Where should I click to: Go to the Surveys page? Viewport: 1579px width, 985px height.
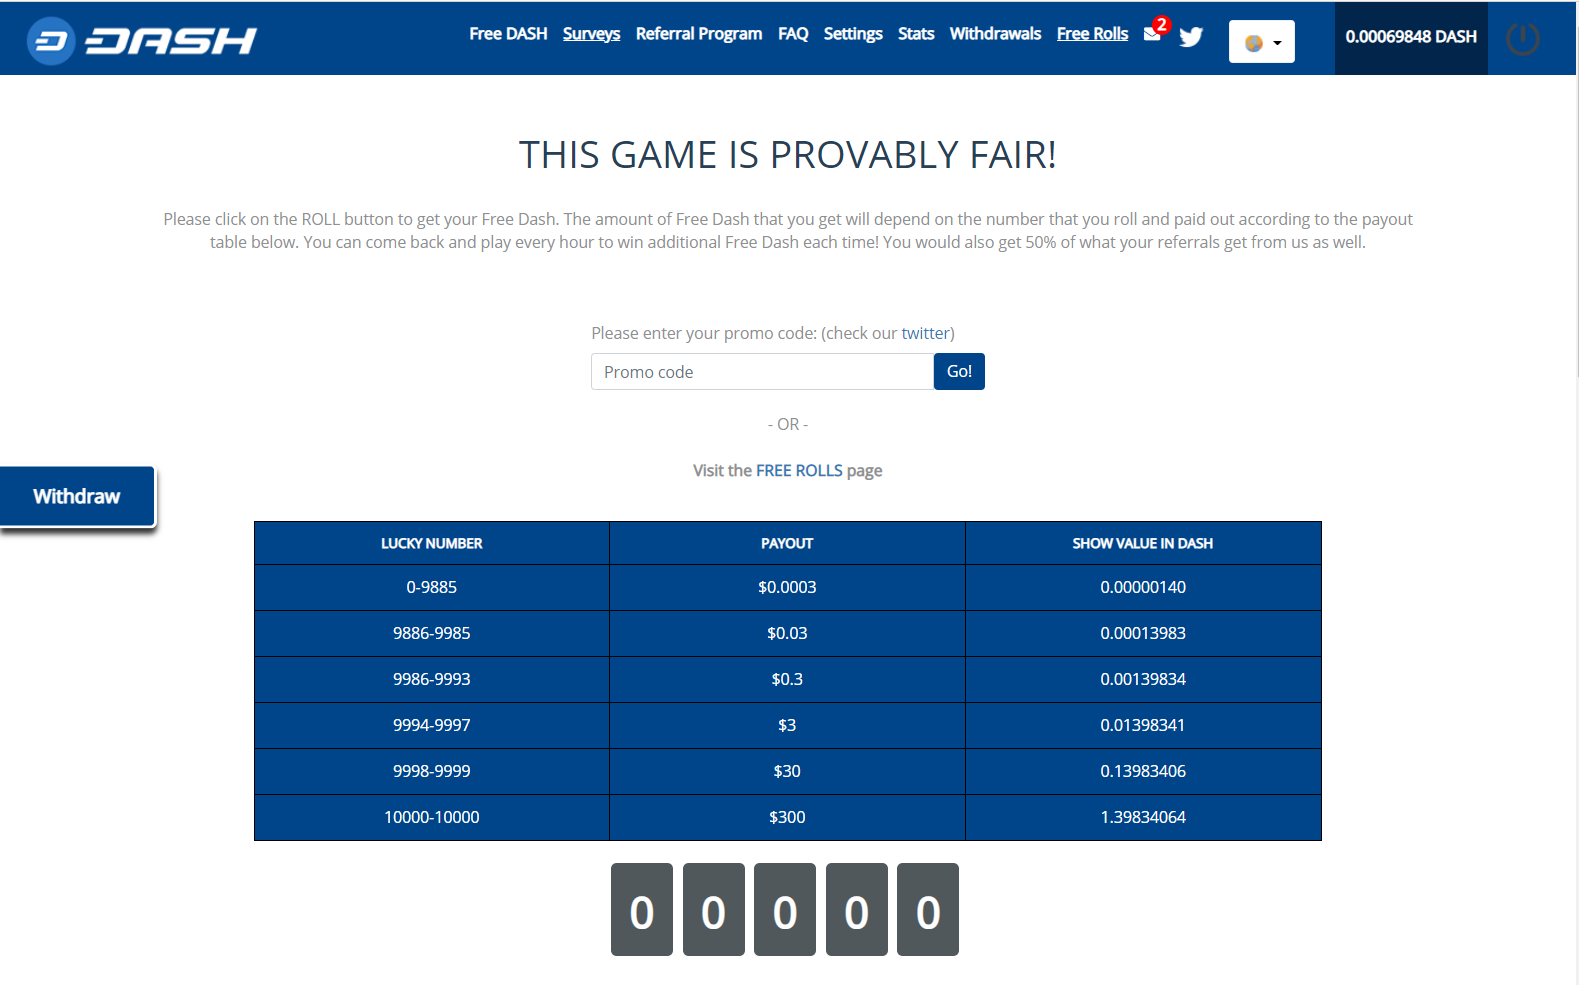click(x=591, y=34)
